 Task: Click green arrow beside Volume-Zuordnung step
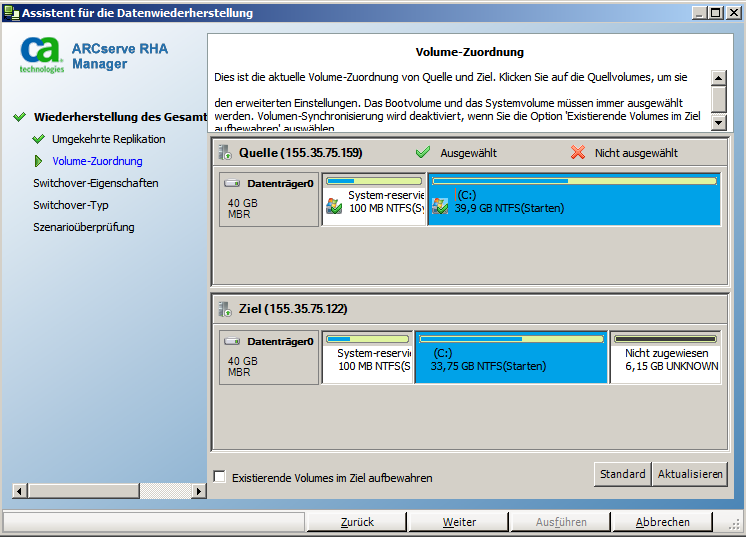38,161
